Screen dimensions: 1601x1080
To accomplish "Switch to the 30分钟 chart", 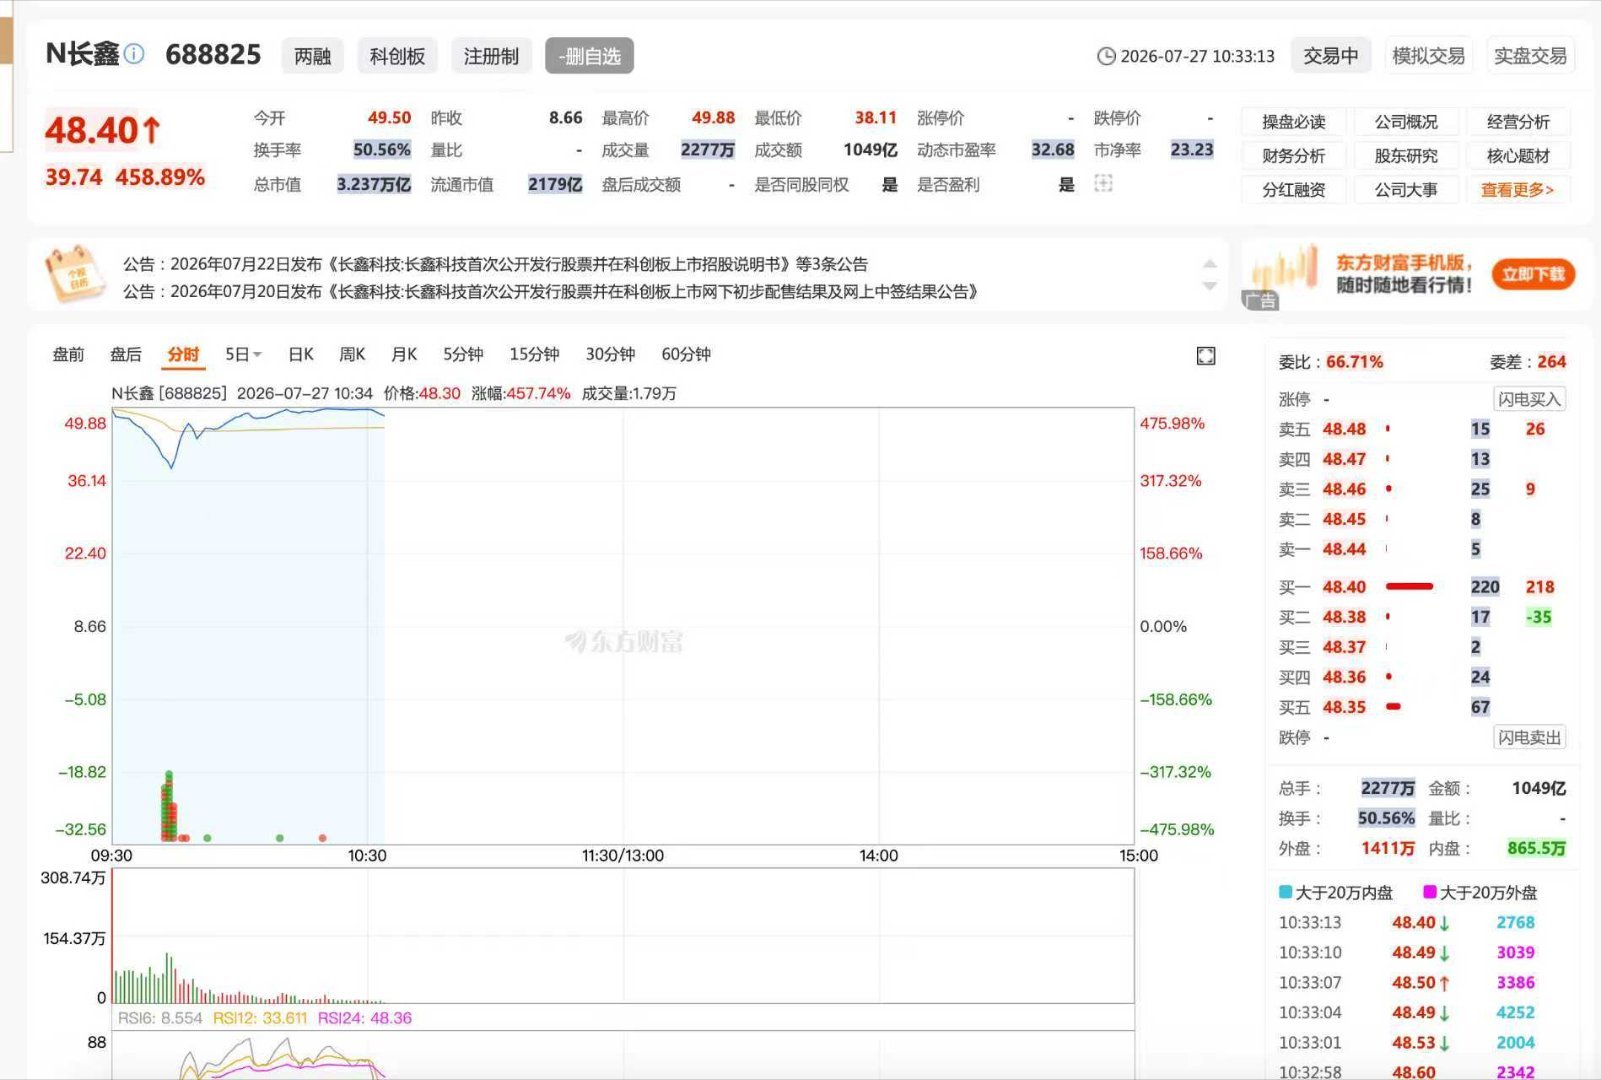I will point(610,354).
